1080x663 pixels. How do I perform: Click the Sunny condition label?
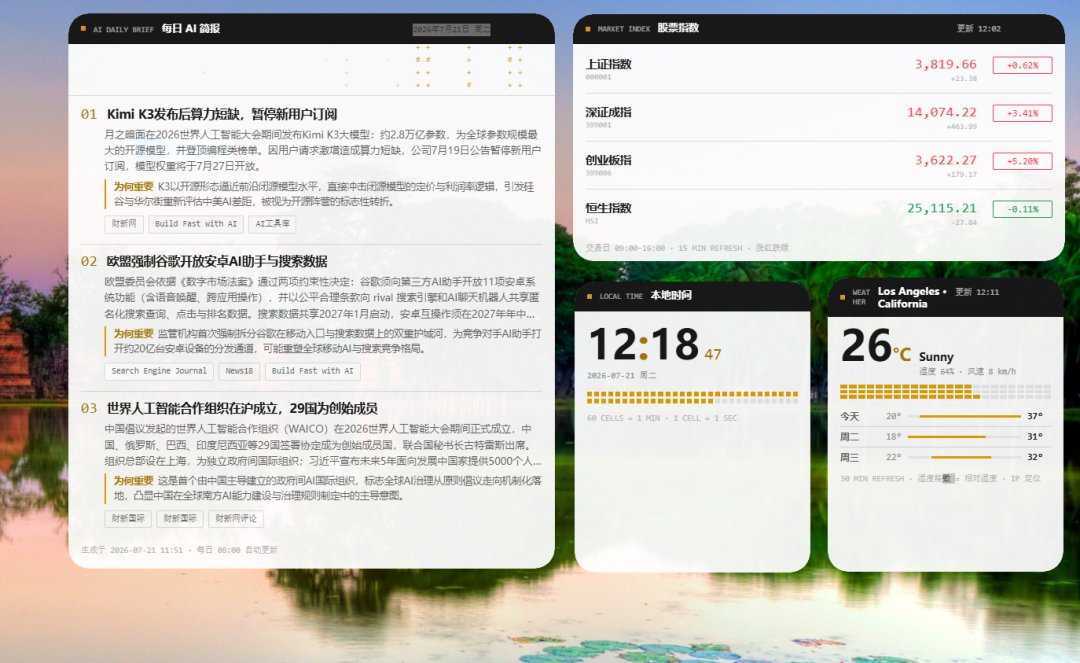(x=936, y=357)
